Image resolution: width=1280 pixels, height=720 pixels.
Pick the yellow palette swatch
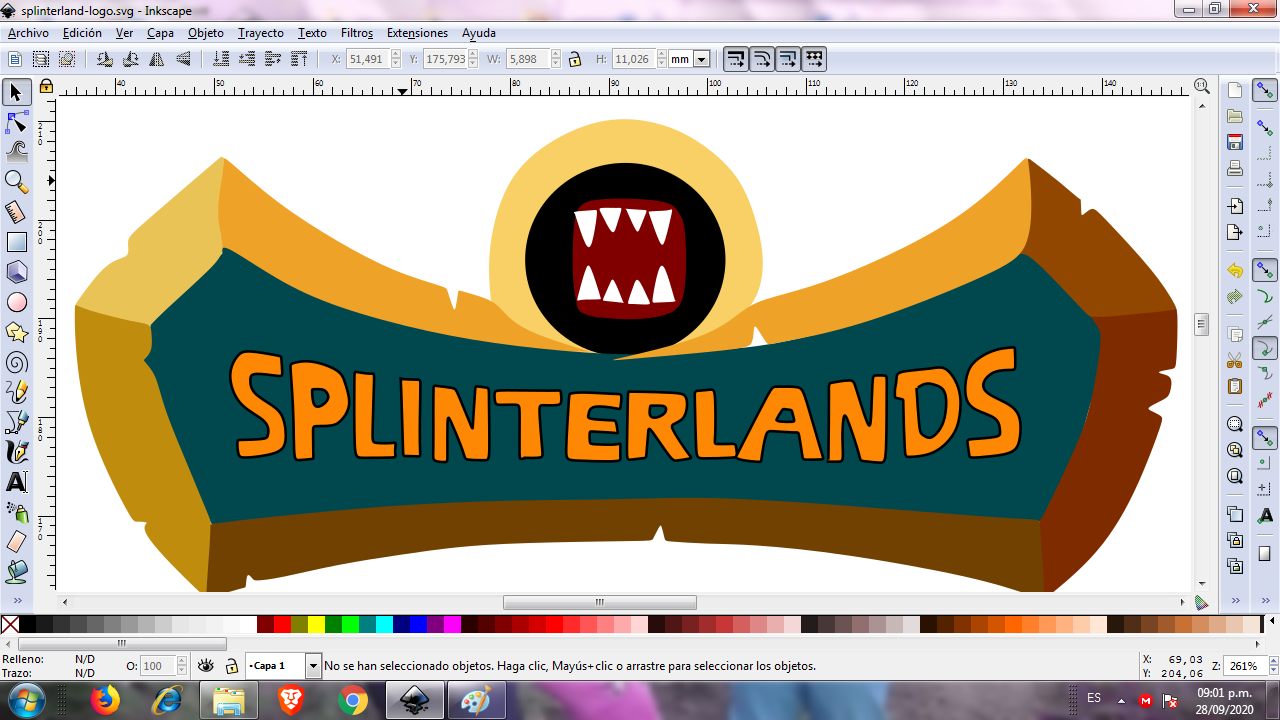[316, 625]
